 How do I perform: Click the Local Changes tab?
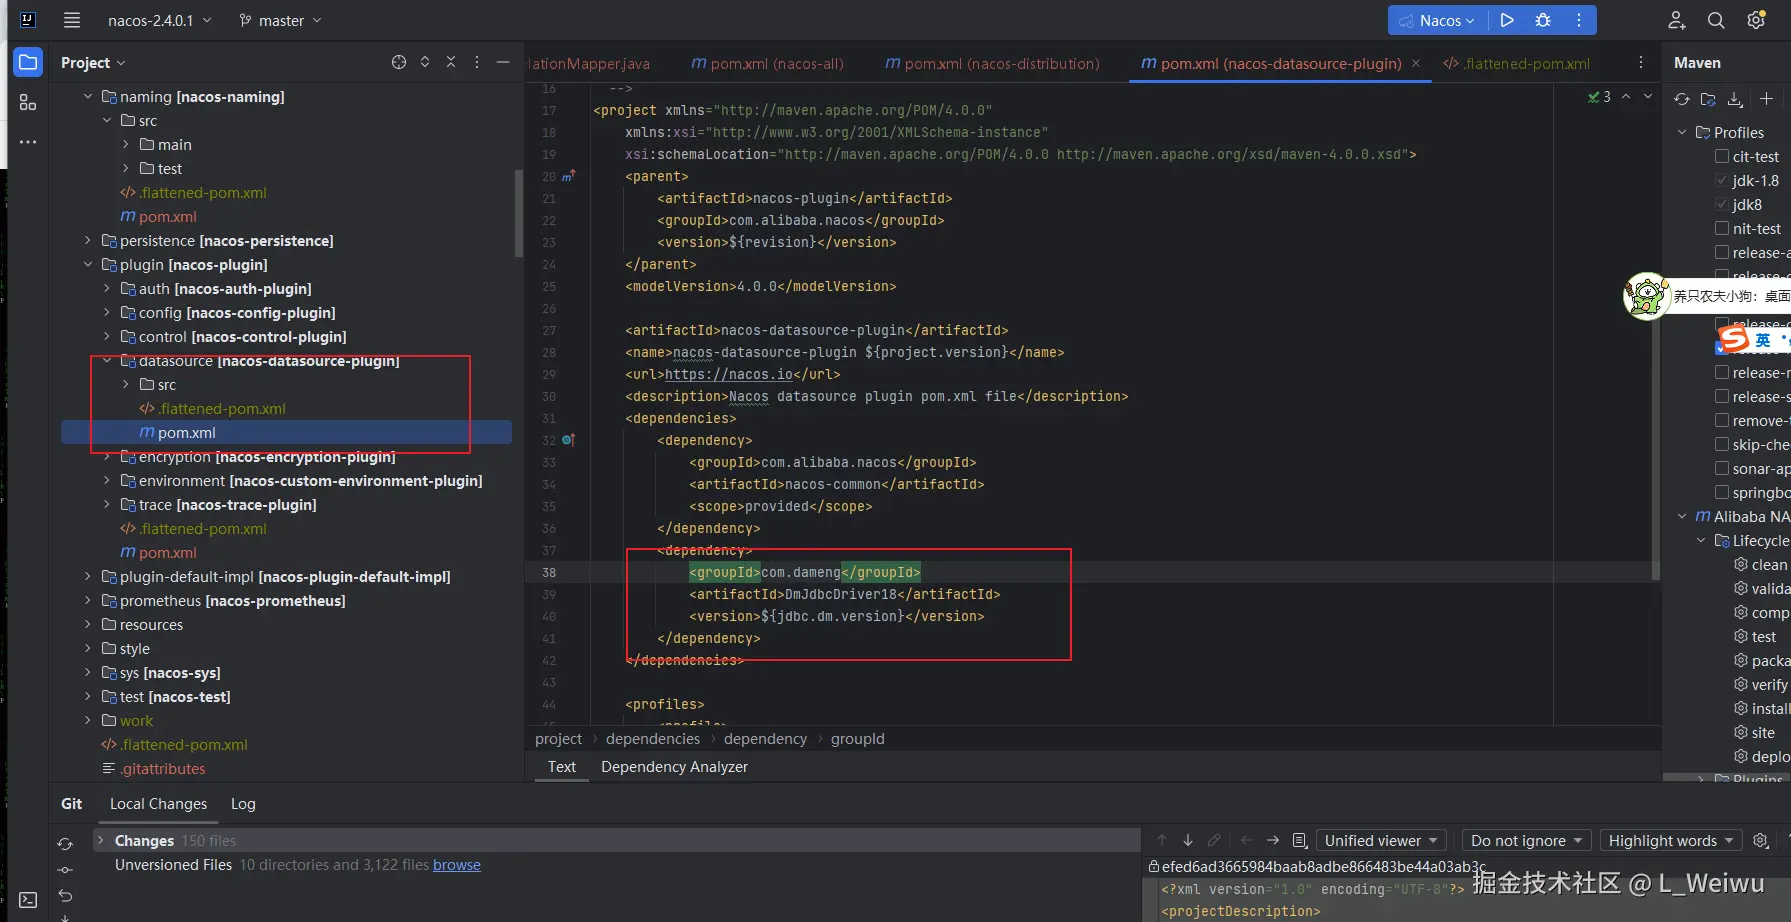coord(158,803)
